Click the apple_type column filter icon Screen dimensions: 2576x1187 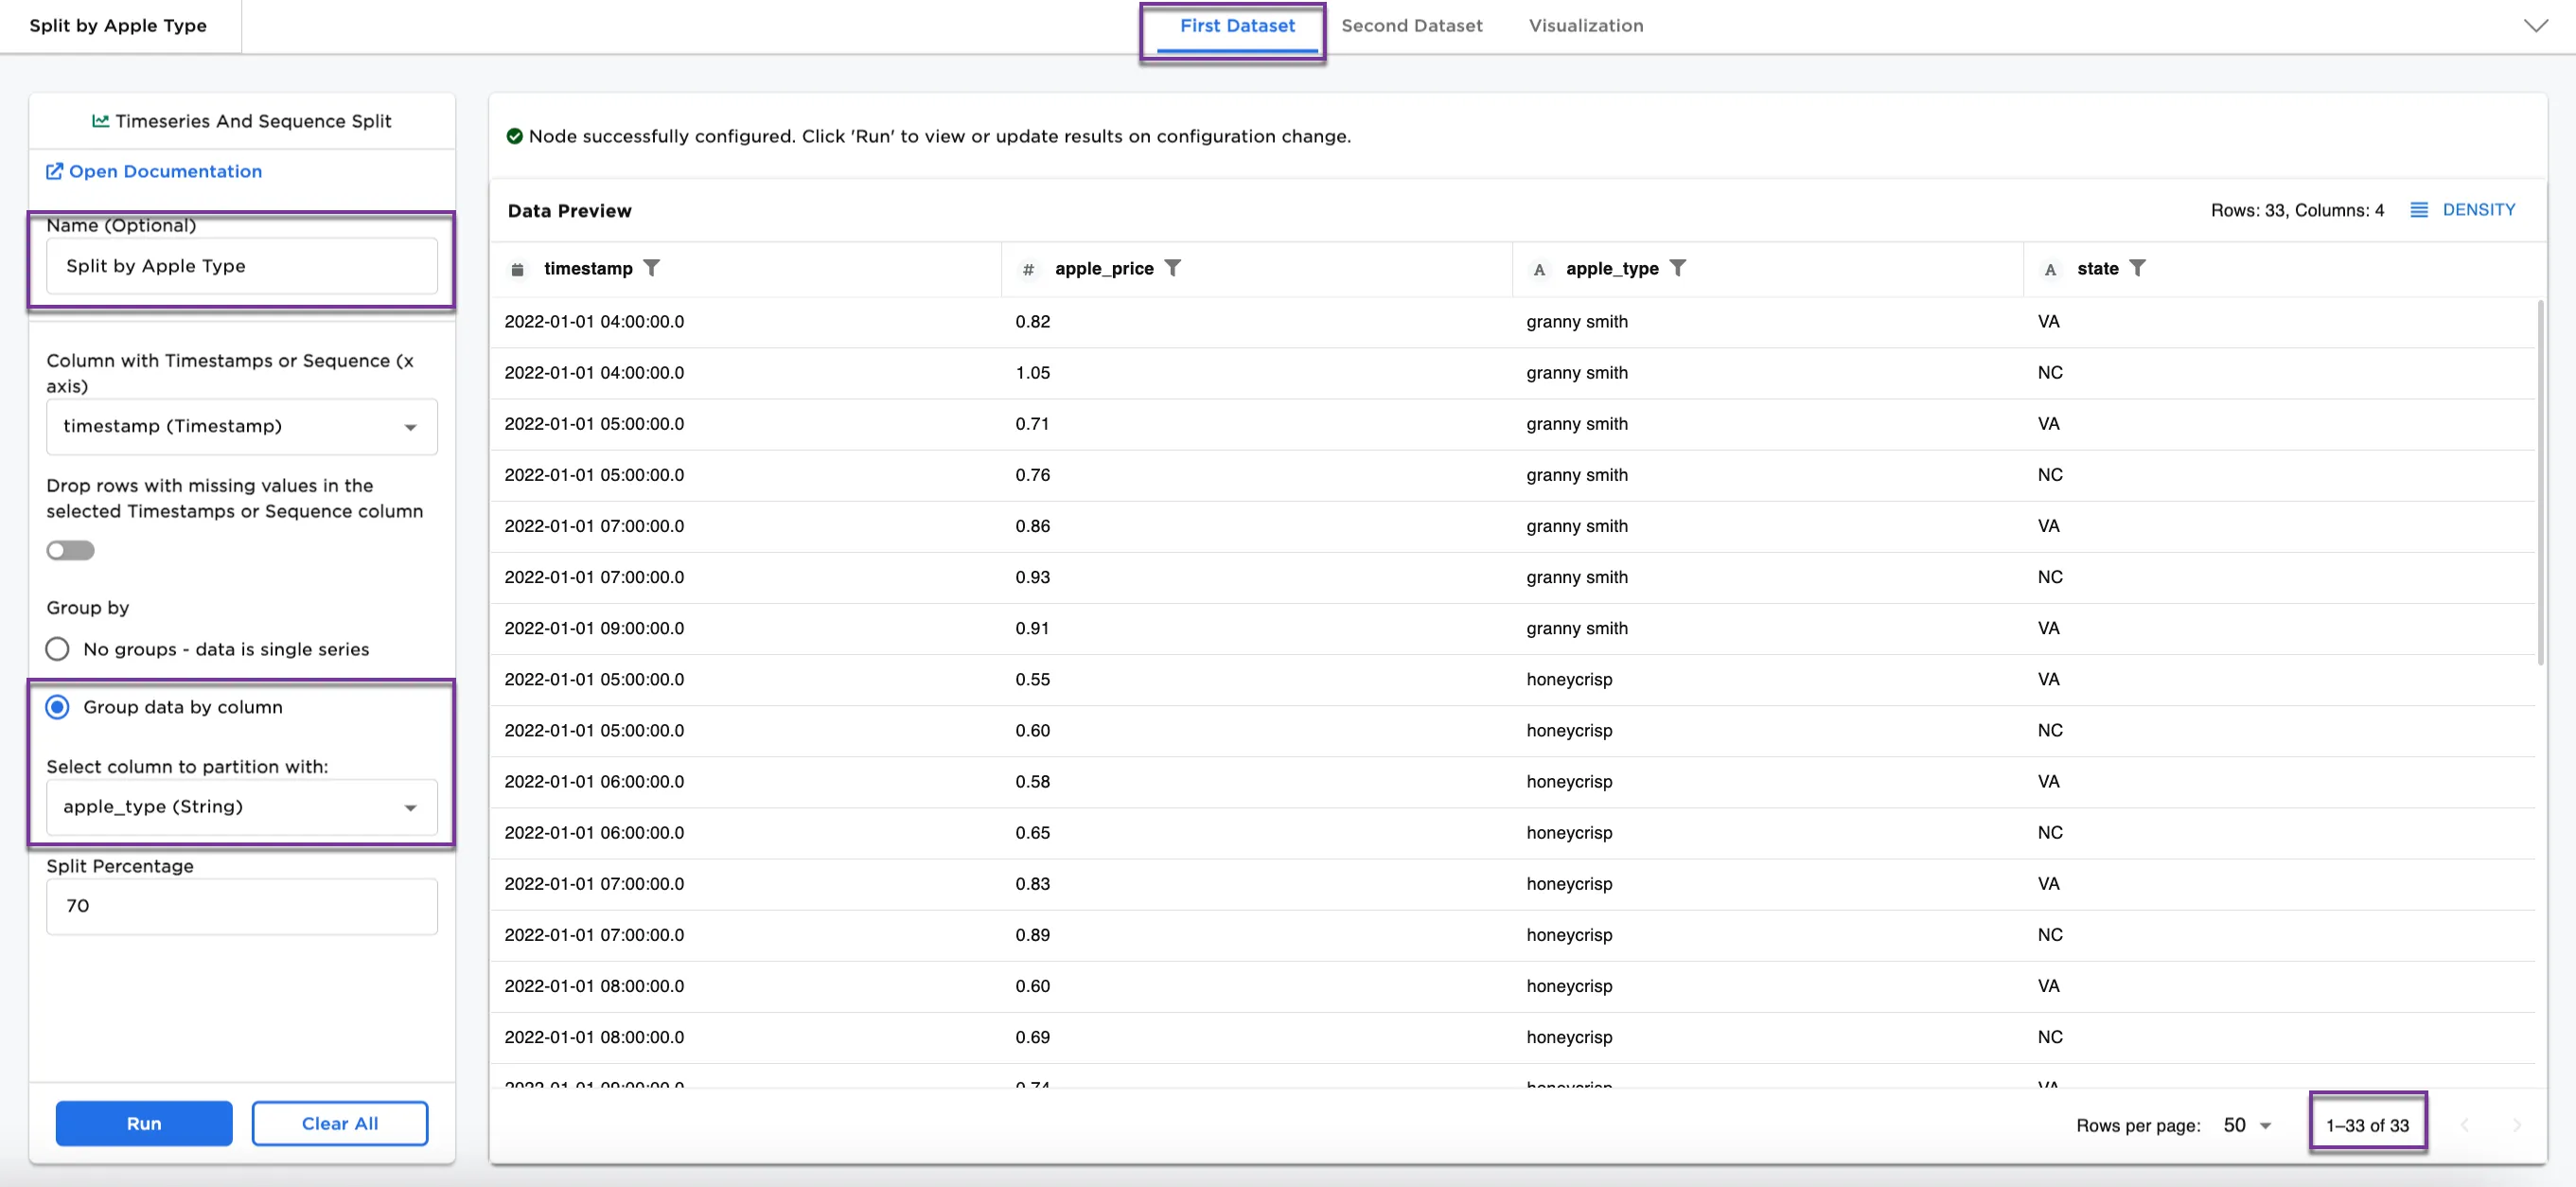[1678, 268]
